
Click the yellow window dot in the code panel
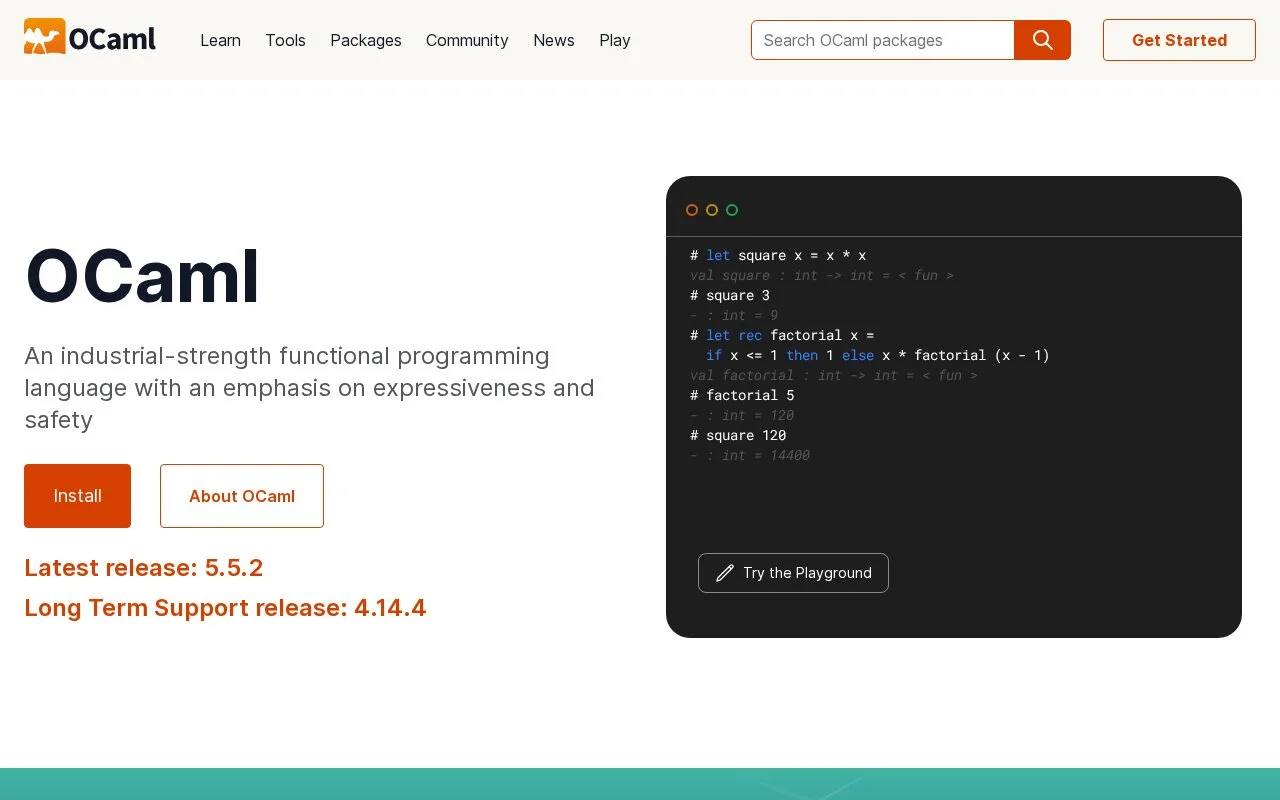click(712, 210)
